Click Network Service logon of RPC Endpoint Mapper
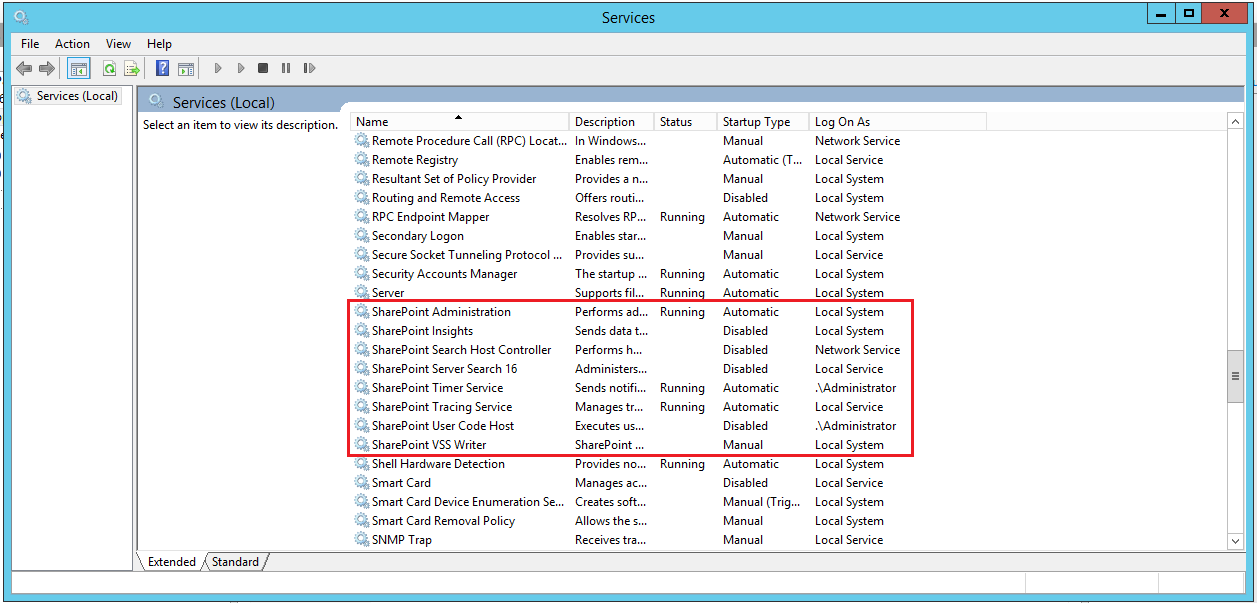Image resolution: width=1257 pixels, height=603 pixels. click(857, 217)
